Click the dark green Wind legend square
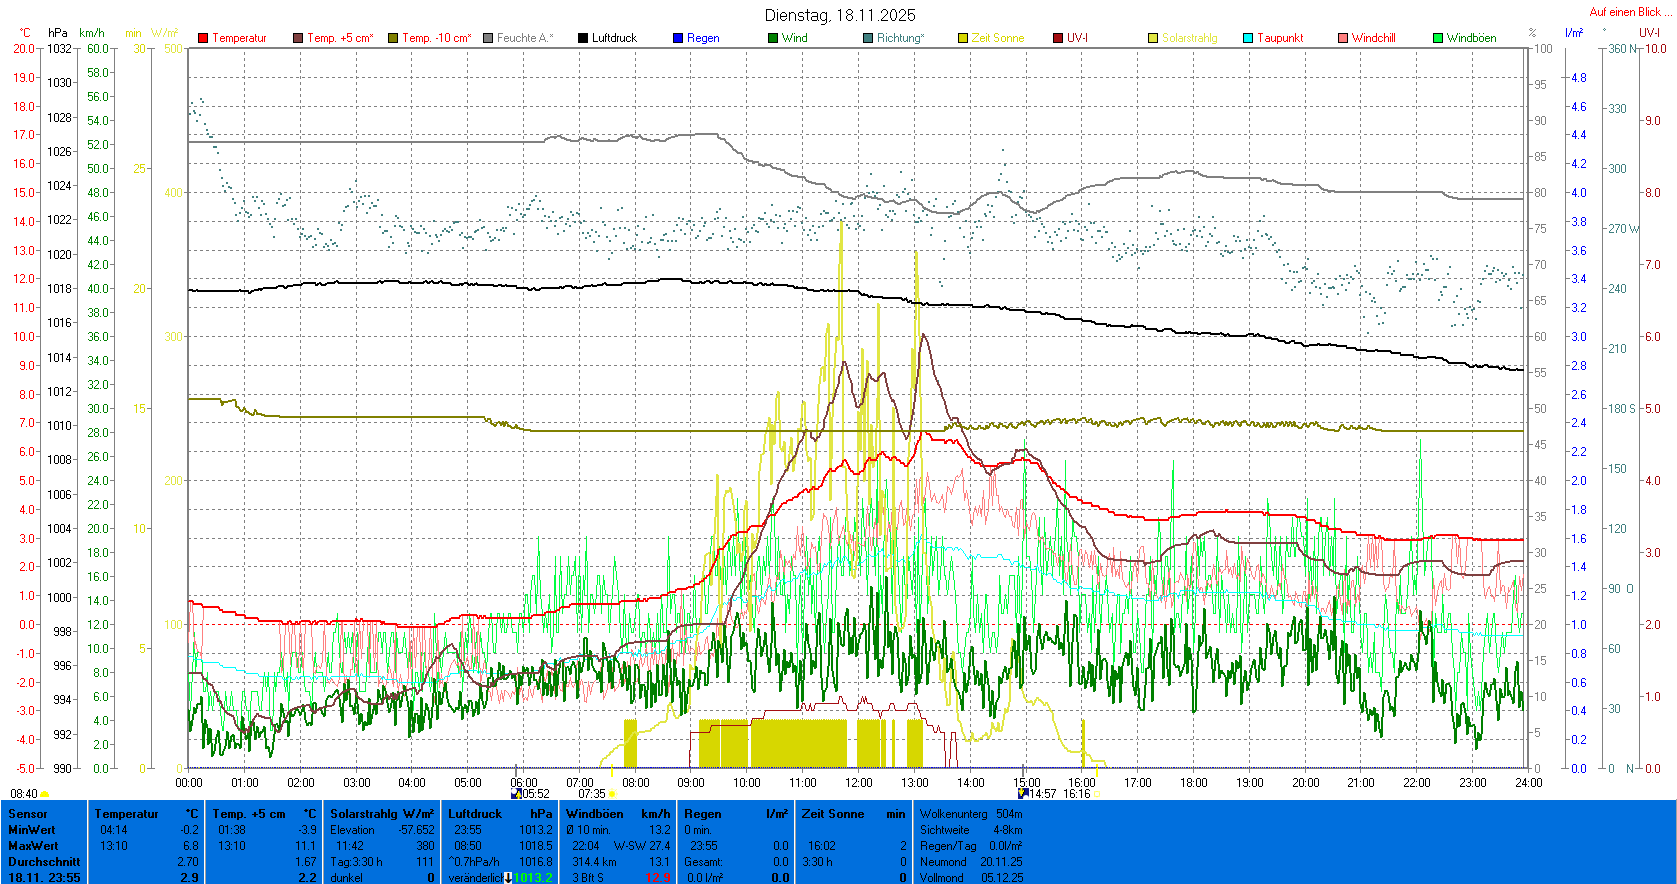Image resolution: width=1677 pixels, height=884 pixels. tap(773, 38)
